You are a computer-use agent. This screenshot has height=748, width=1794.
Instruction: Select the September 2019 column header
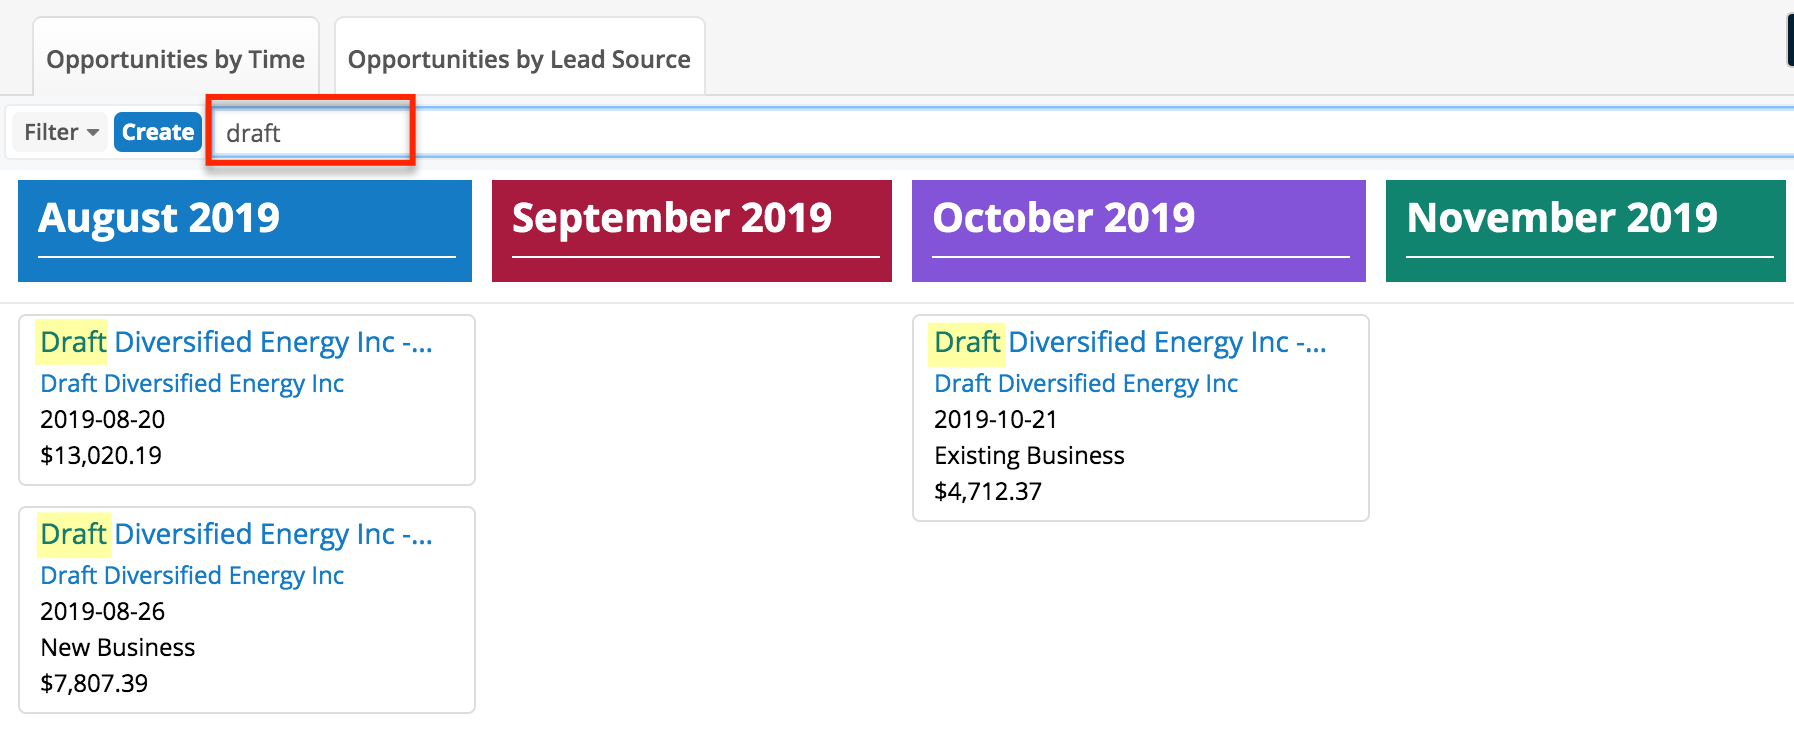pyautogui.click(x=671, y=218)
